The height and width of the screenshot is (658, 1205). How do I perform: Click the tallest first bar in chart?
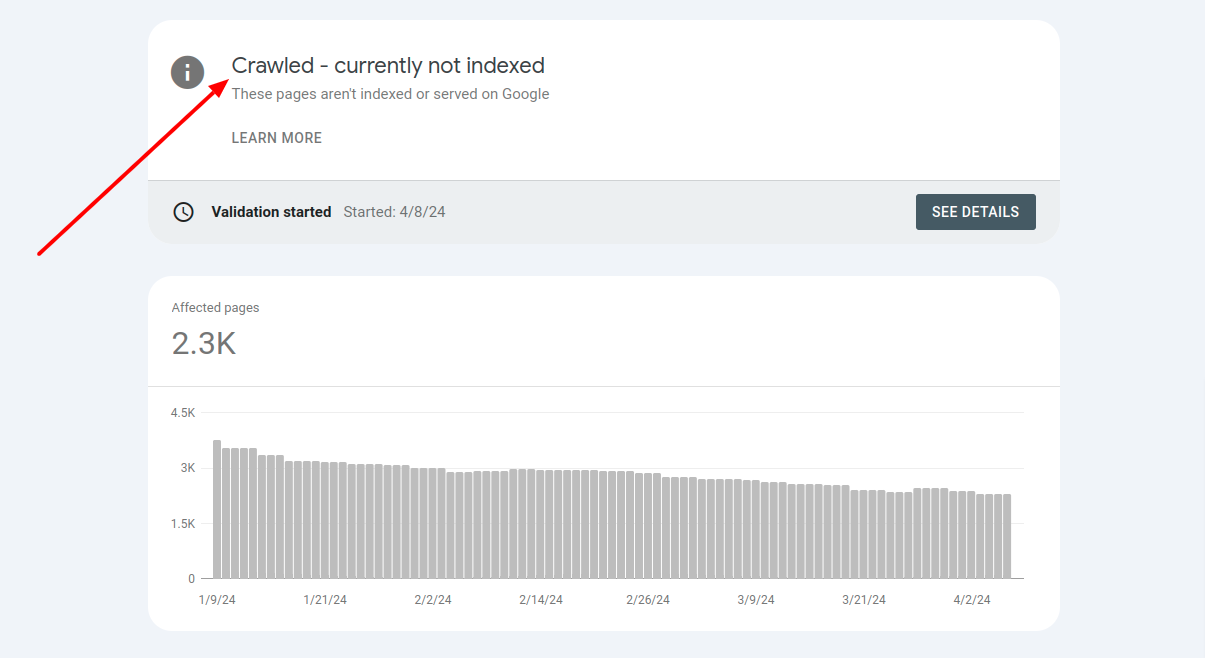(217, 509)
